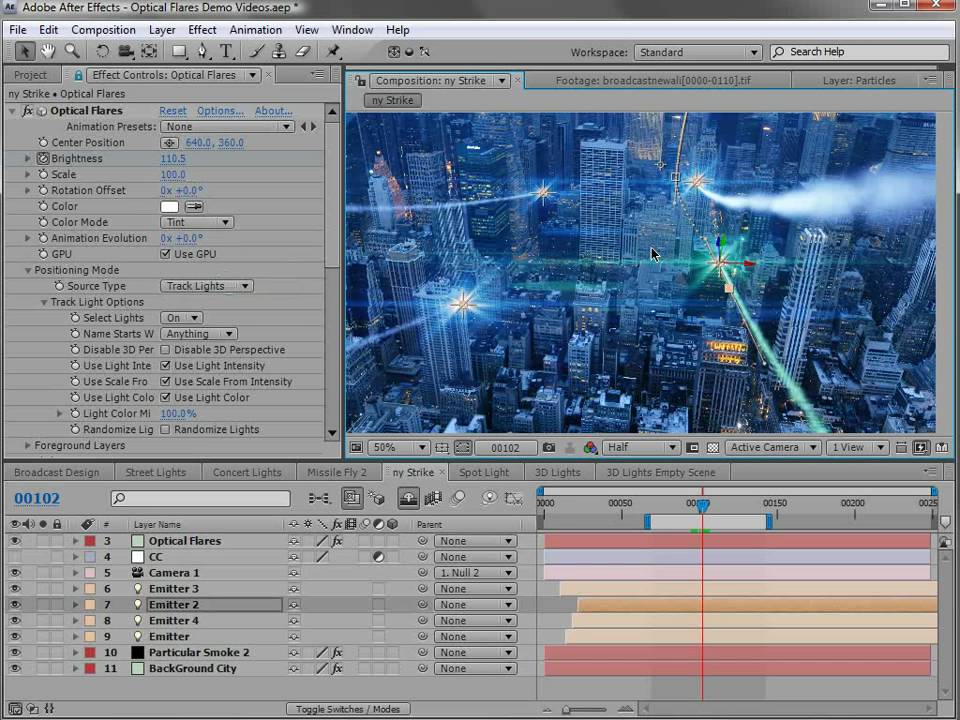Open Color Mode Tint dropdown
960x720 pixels.
click(197, 222)
